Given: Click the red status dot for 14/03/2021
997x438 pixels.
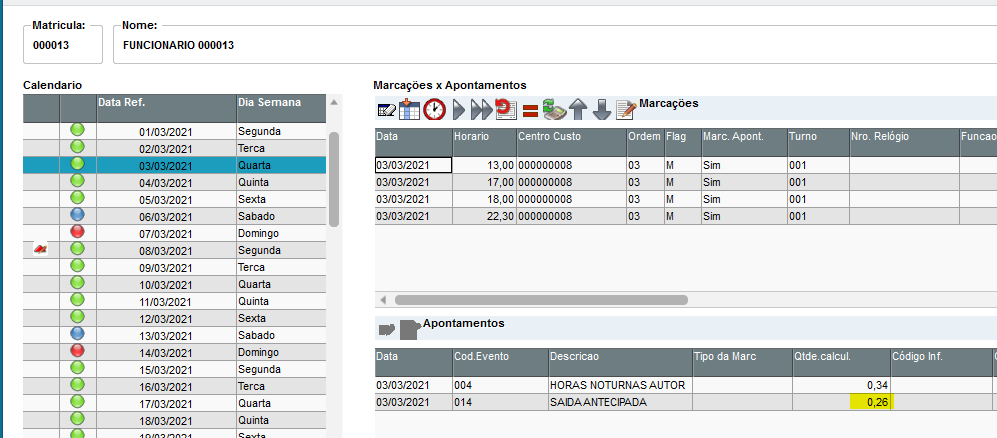Looking at the screenshot, I should tap(78, 351).
